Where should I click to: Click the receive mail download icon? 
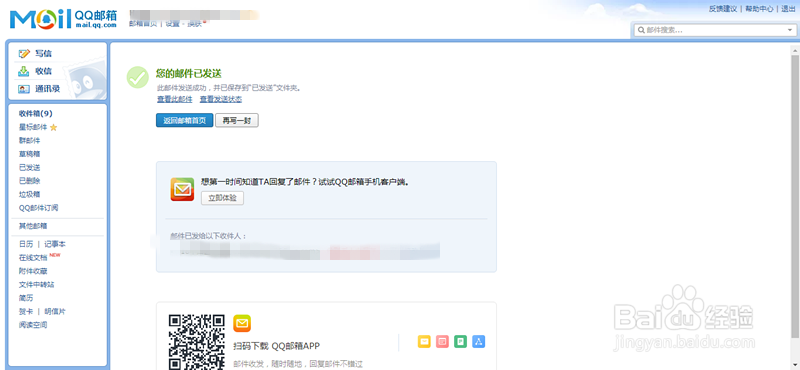(24, 71)
